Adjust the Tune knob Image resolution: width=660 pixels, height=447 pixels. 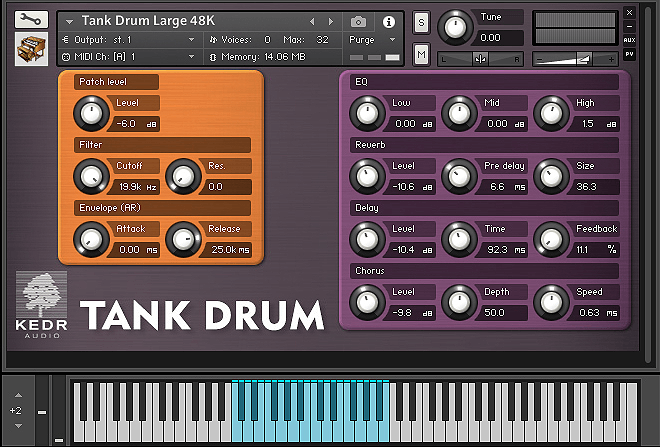tap(455, 27)
